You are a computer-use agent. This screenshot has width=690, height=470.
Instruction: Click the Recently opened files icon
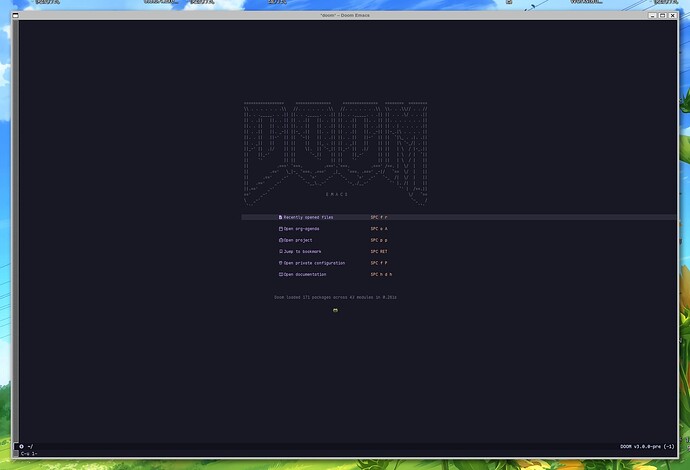pos(280,217)
